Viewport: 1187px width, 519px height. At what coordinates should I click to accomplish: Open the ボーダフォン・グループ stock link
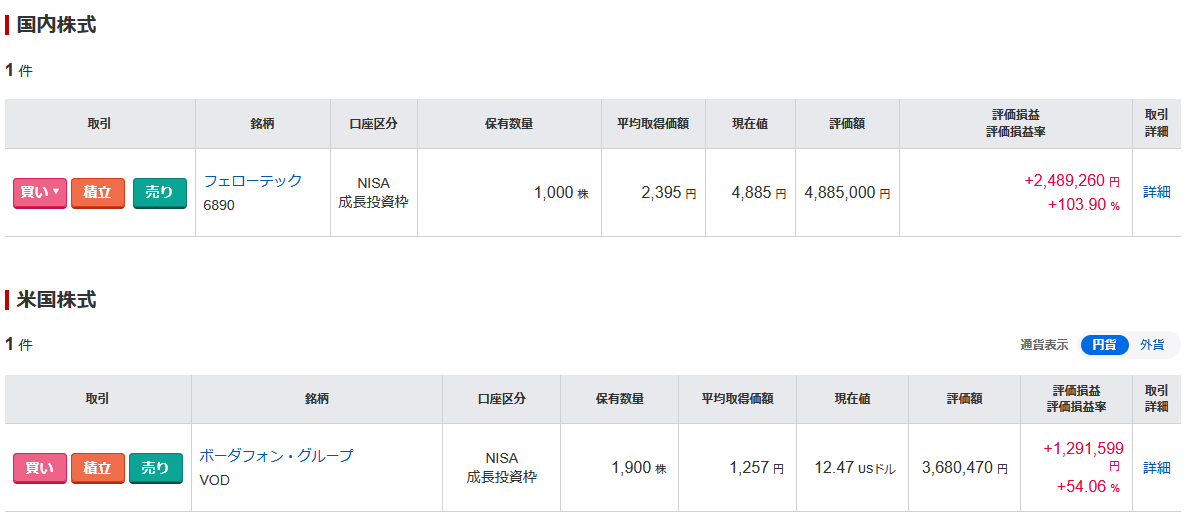(x=276, y=456)
